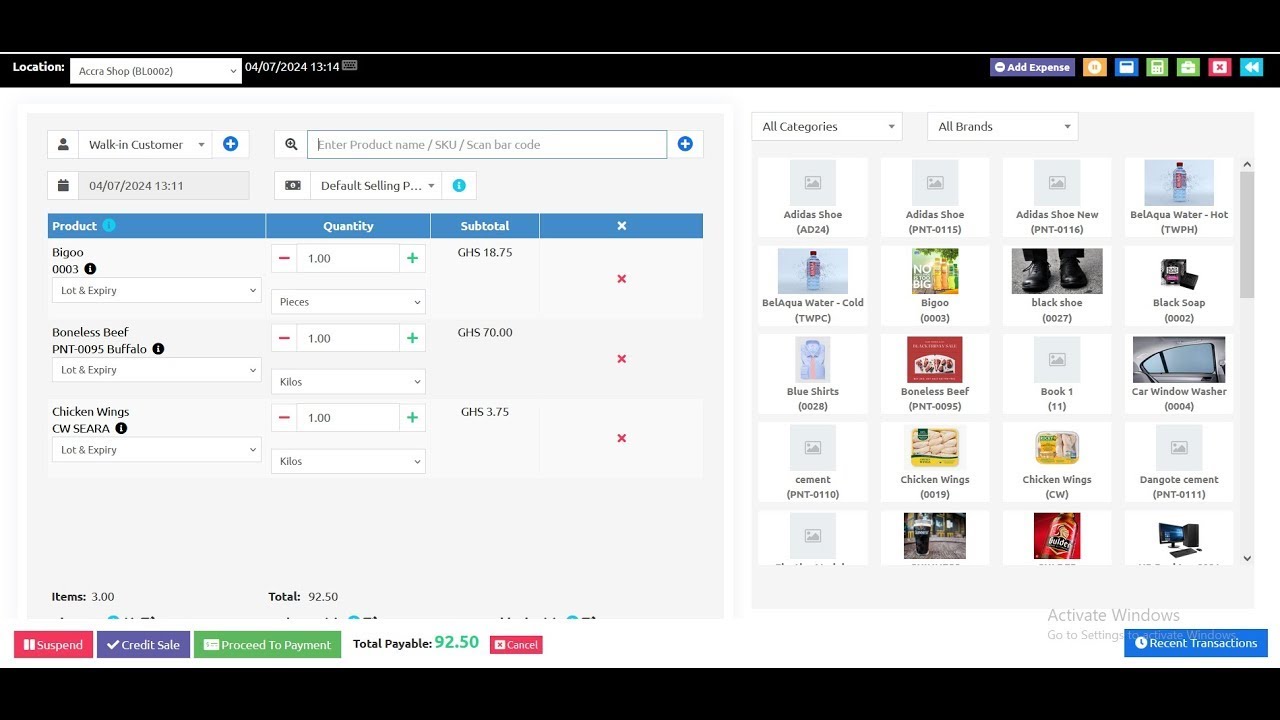Decrease Boneless Beef quantity with minus
The height and width of the screenshot is (720, 1280).
[x=284, y=338]
